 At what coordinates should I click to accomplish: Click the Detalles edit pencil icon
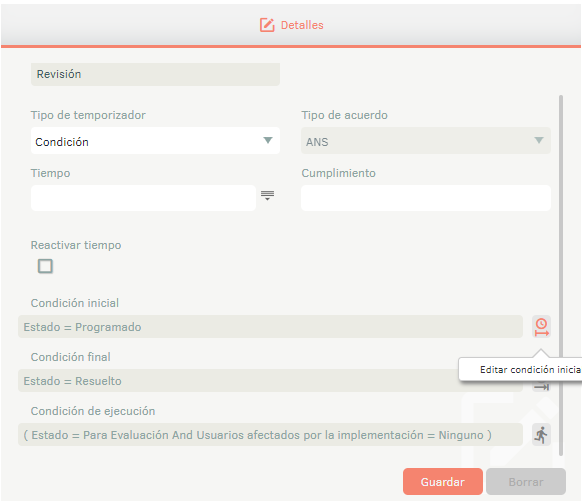(267, 25)
